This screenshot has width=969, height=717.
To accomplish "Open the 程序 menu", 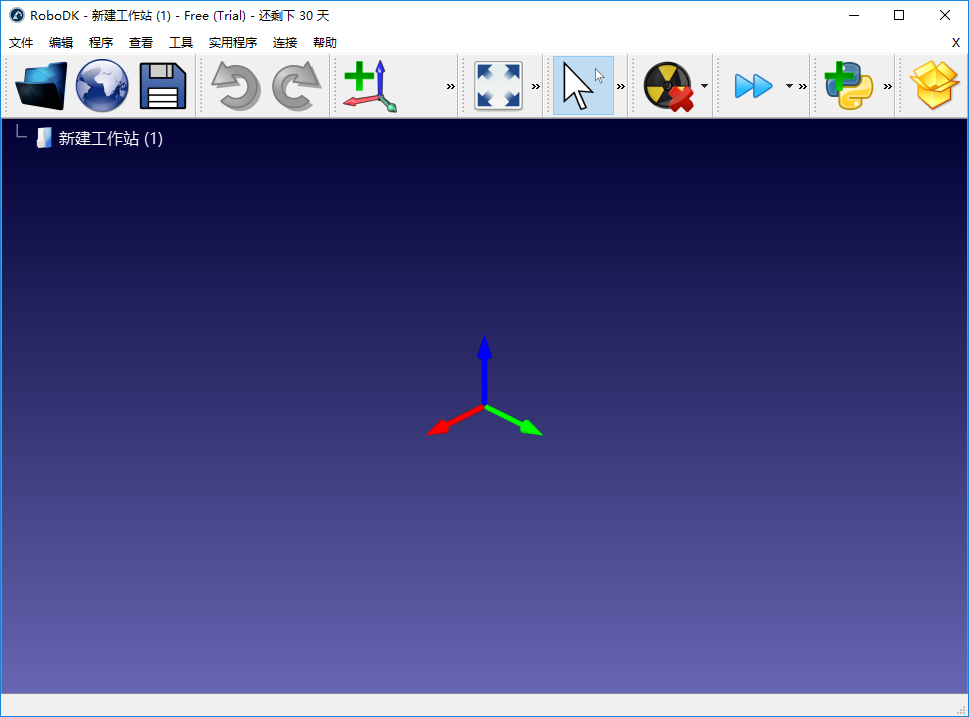I will click(101, 43).
